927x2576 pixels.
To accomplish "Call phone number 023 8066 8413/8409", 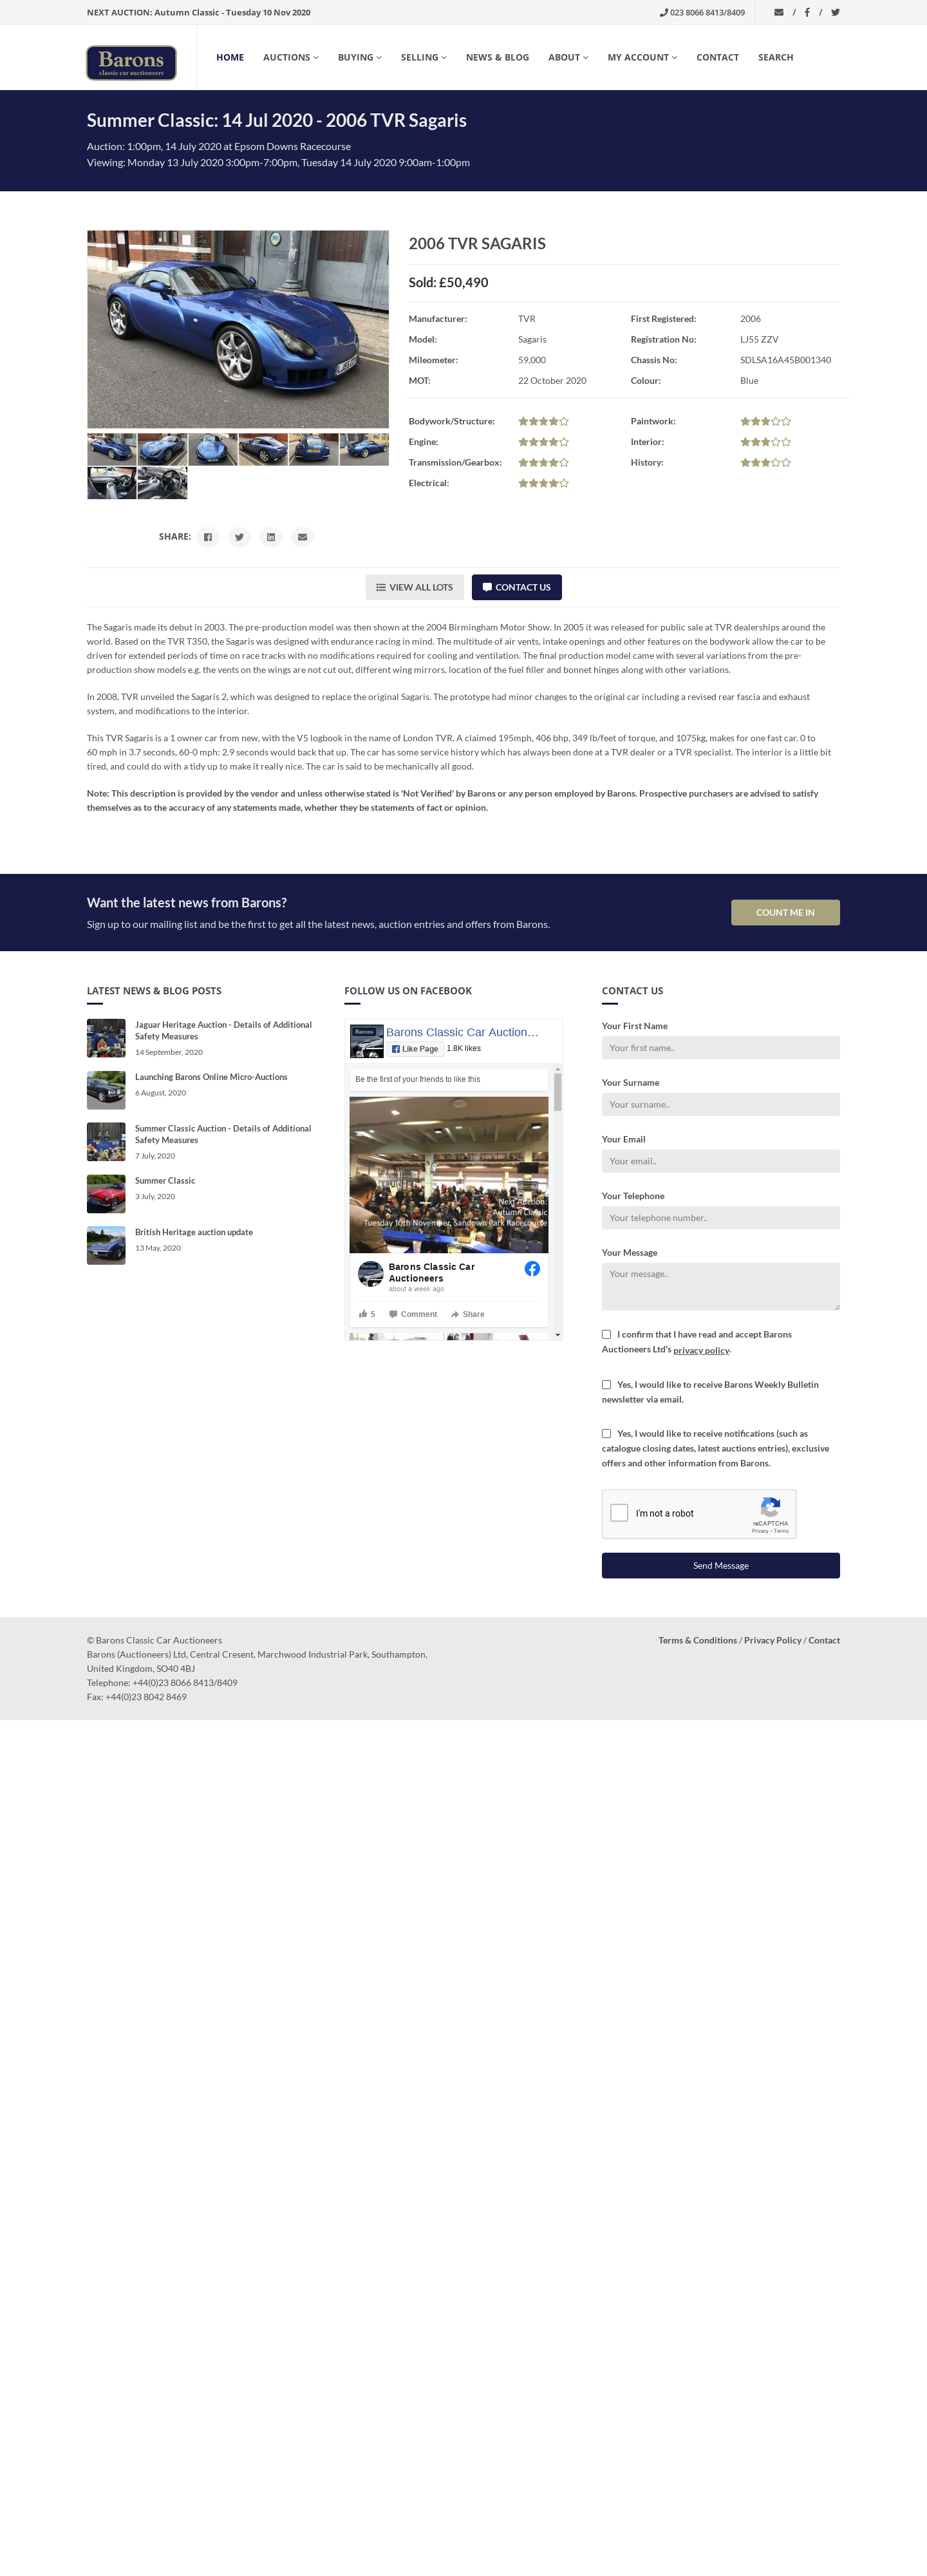I will pyautogui.click(x=702, y=13).
